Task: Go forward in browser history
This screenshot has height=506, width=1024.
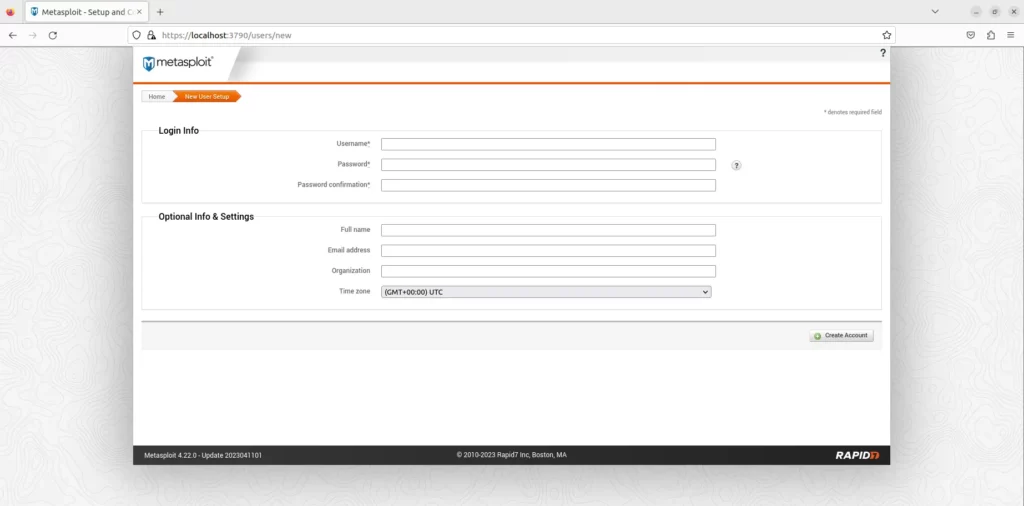Action: (x=33, y=35)
